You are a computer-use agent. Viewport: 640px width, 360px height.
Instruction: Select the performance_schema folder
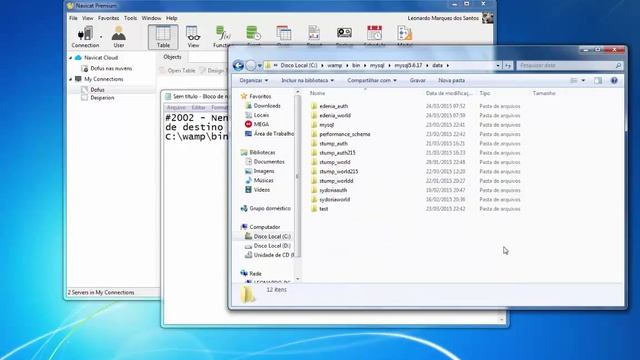344,134
